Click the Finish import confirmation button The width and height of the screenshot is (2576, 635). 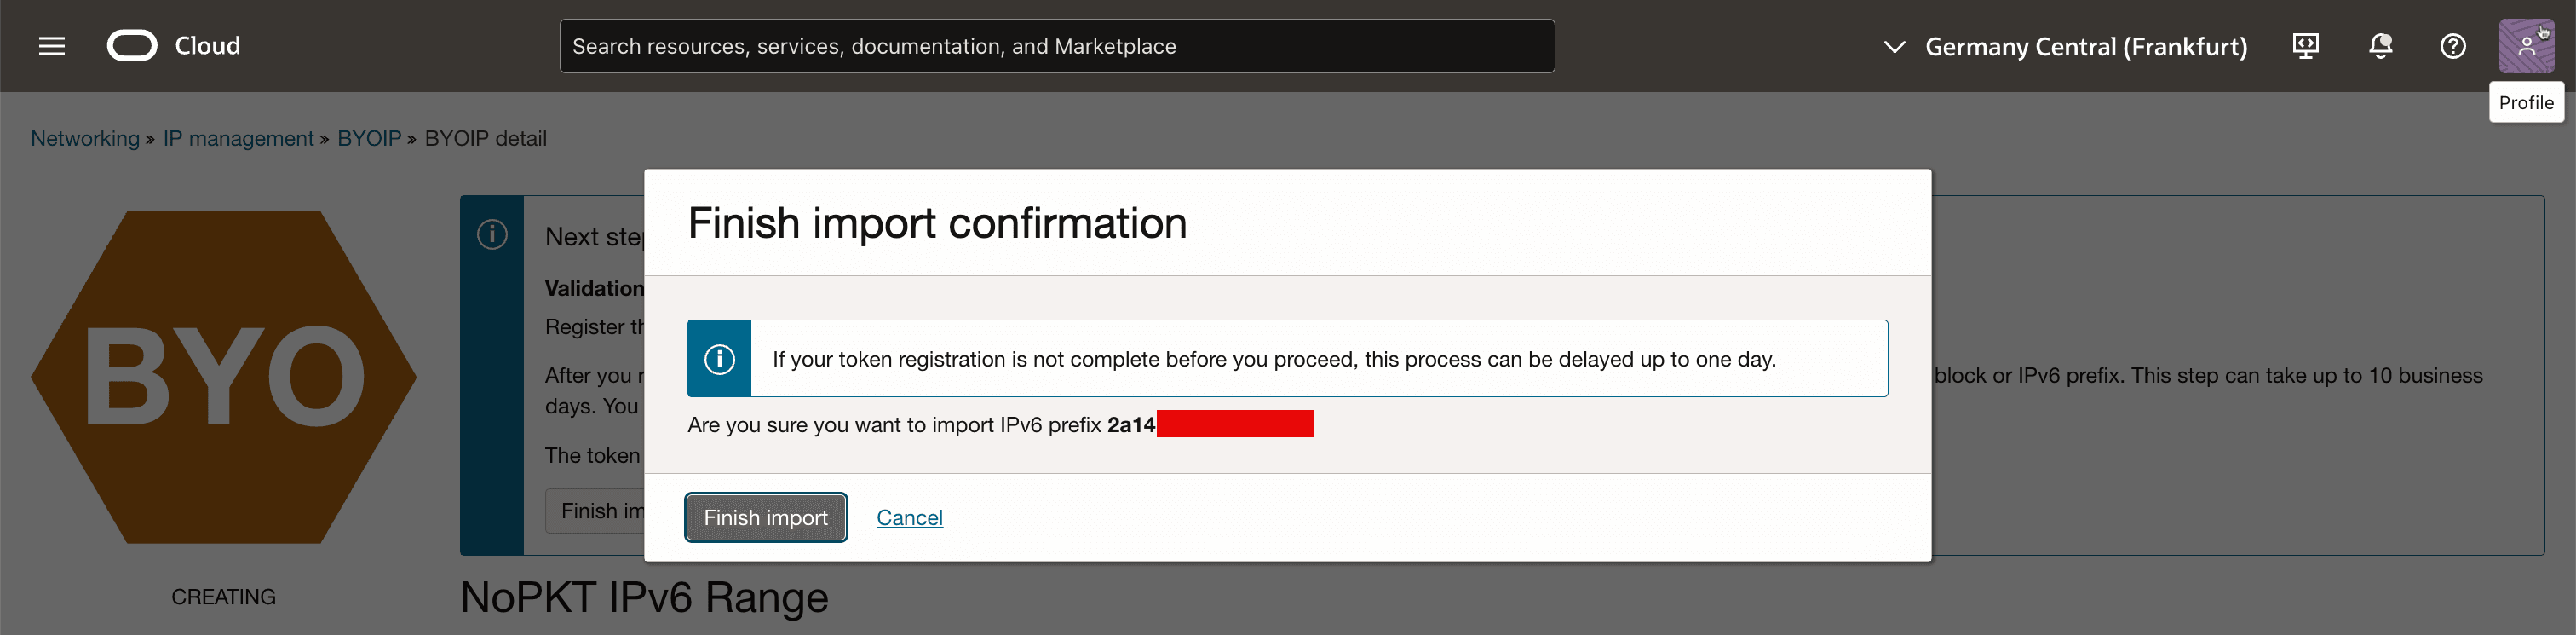[766, 518]
